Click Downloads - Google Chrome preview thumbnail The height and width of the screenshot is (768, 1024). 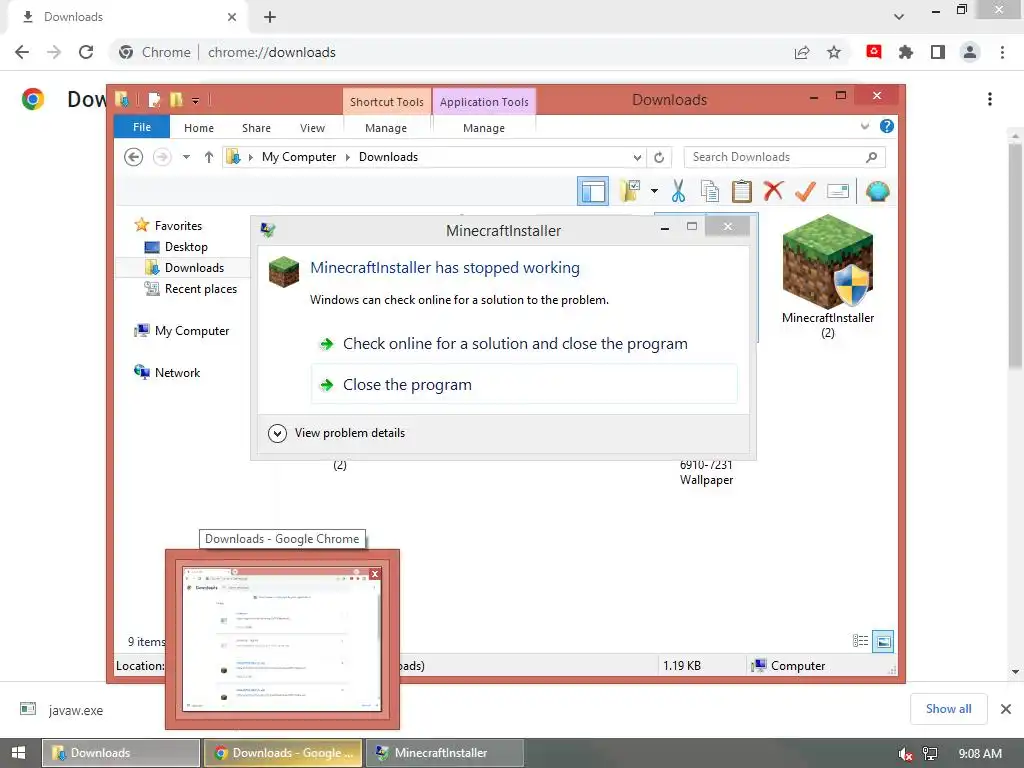(x=282, y=639)
